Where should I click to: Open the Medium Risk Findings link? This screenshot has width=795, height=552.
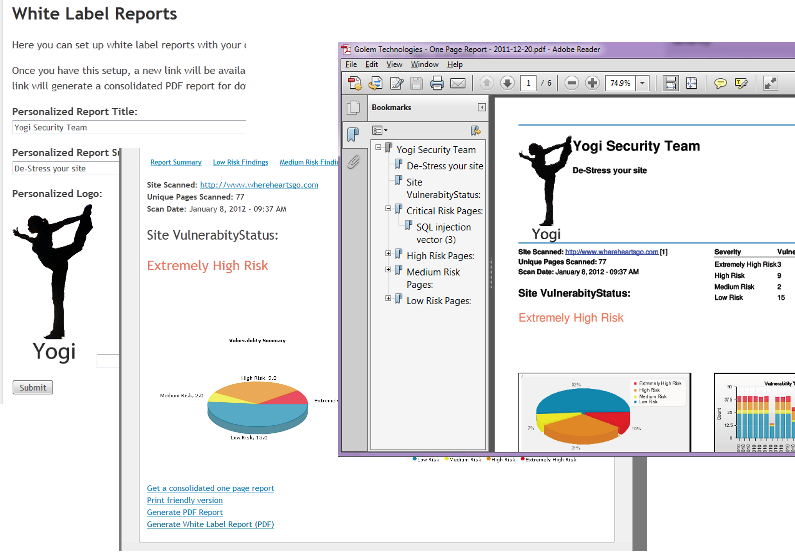pos(309,162)
